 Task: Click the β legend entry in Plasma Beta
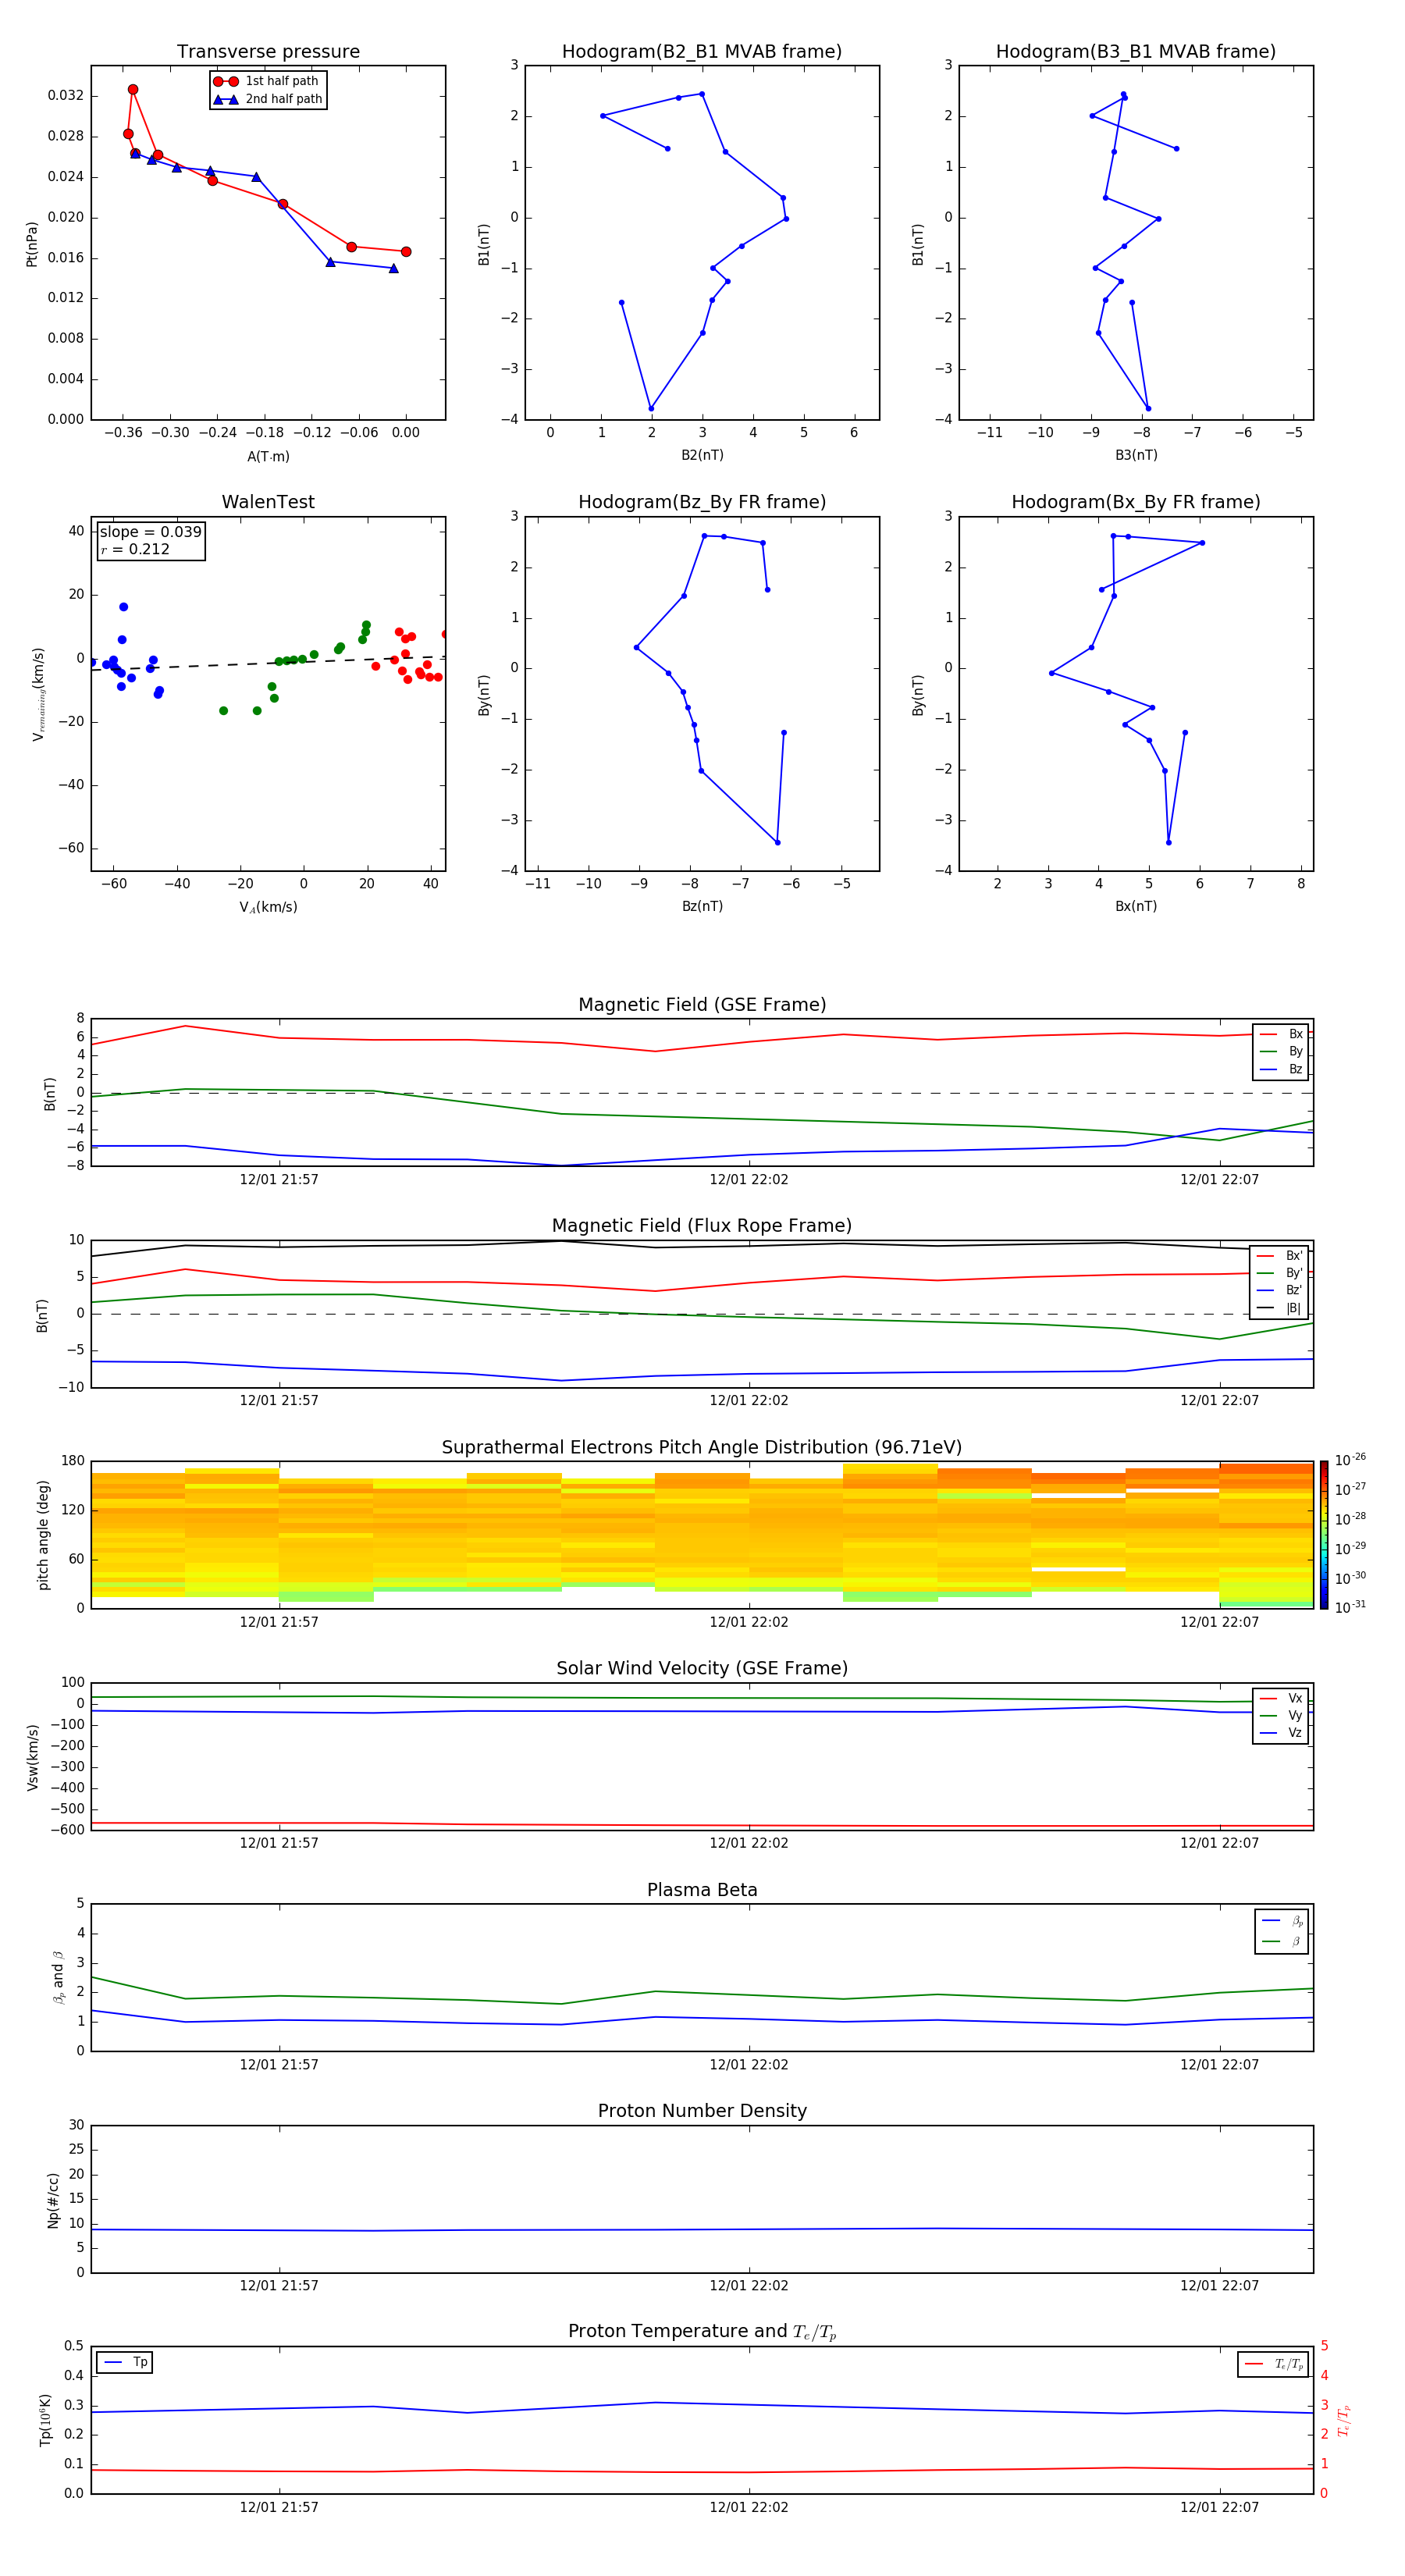[1282, 1941]
